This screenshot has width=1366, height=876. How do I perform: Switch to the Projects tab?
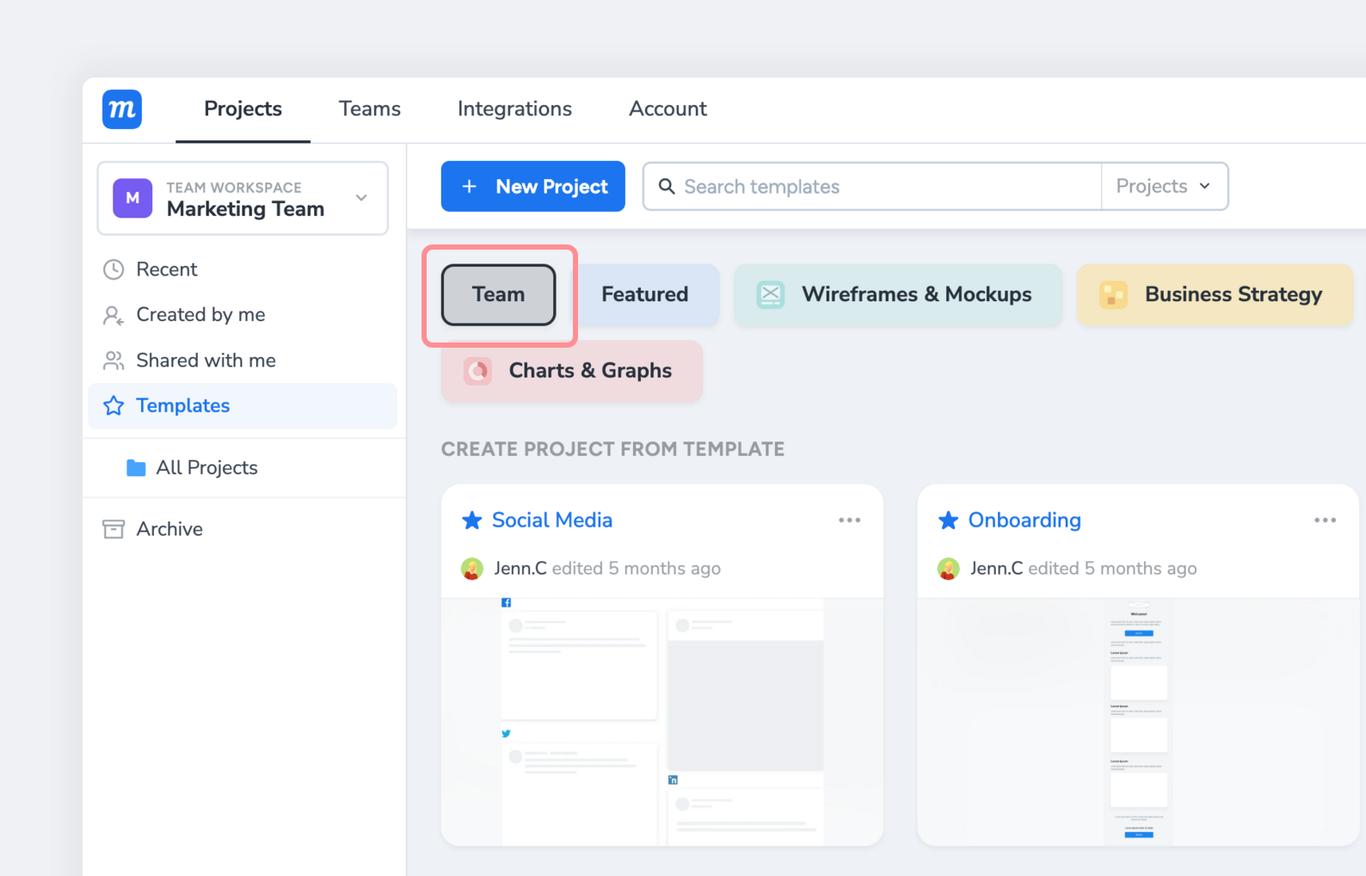(x=243, y=109)
